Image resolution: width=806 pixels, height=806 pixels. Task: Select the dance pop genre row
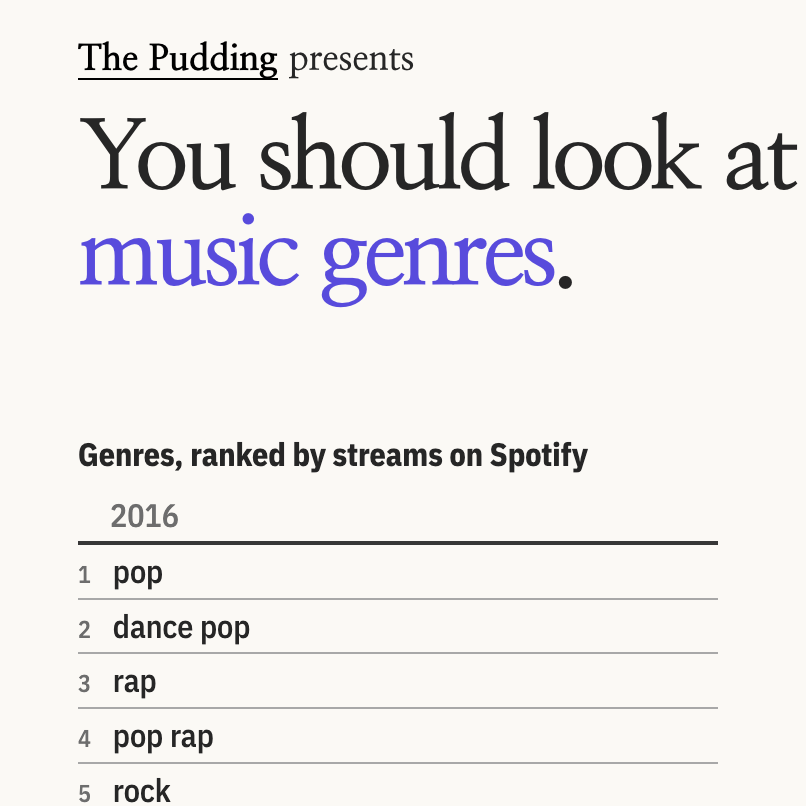click(x=398, y=627)
